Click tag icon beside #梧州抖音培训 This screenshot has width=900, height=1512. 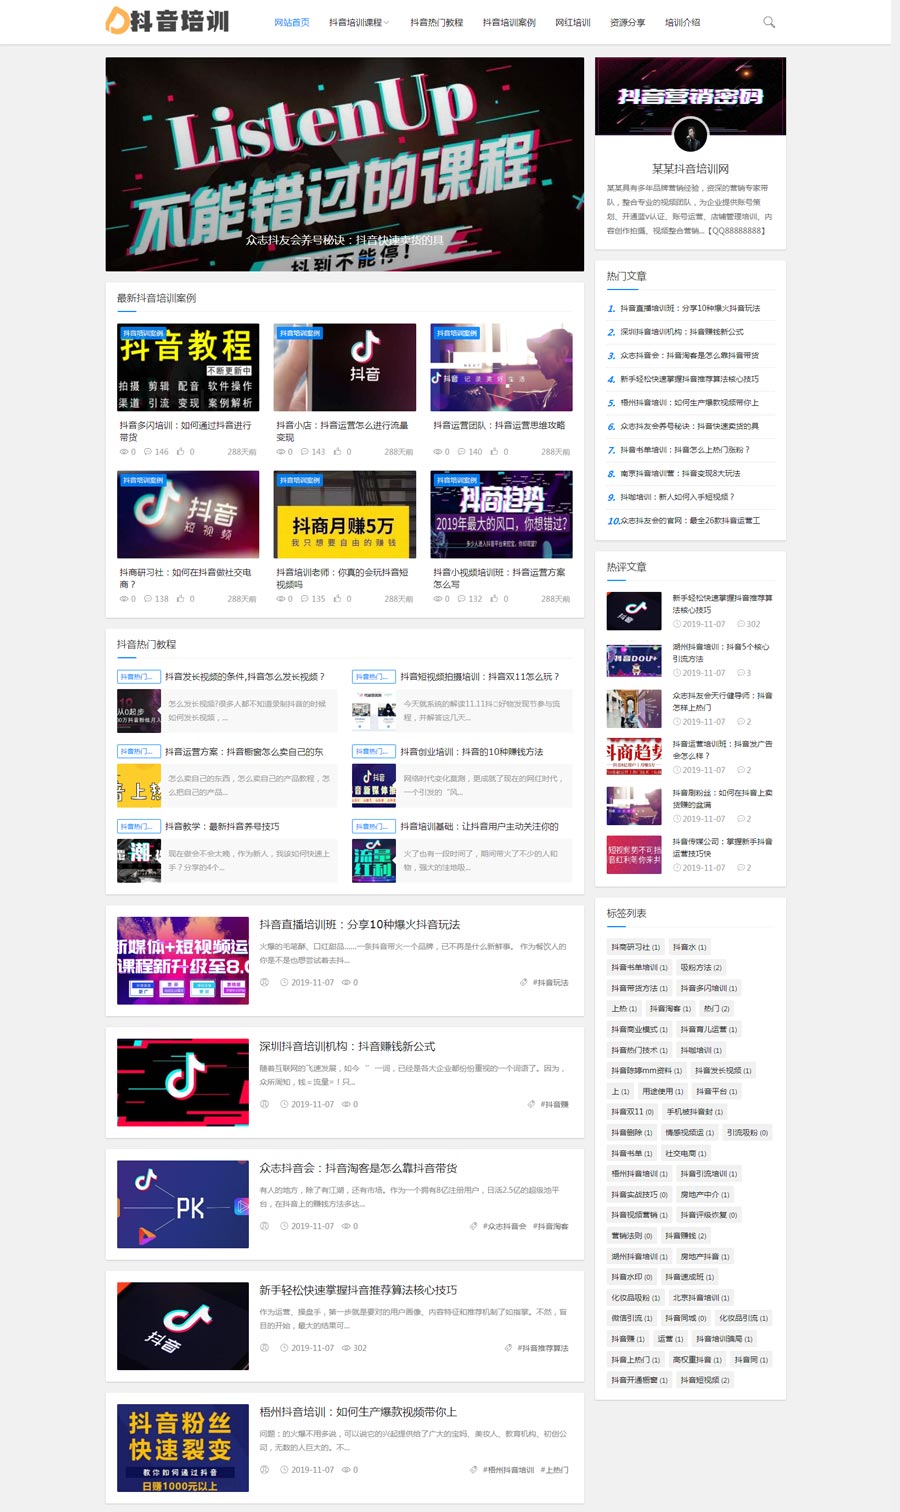pyautogui.click(x=474, y=1470)
